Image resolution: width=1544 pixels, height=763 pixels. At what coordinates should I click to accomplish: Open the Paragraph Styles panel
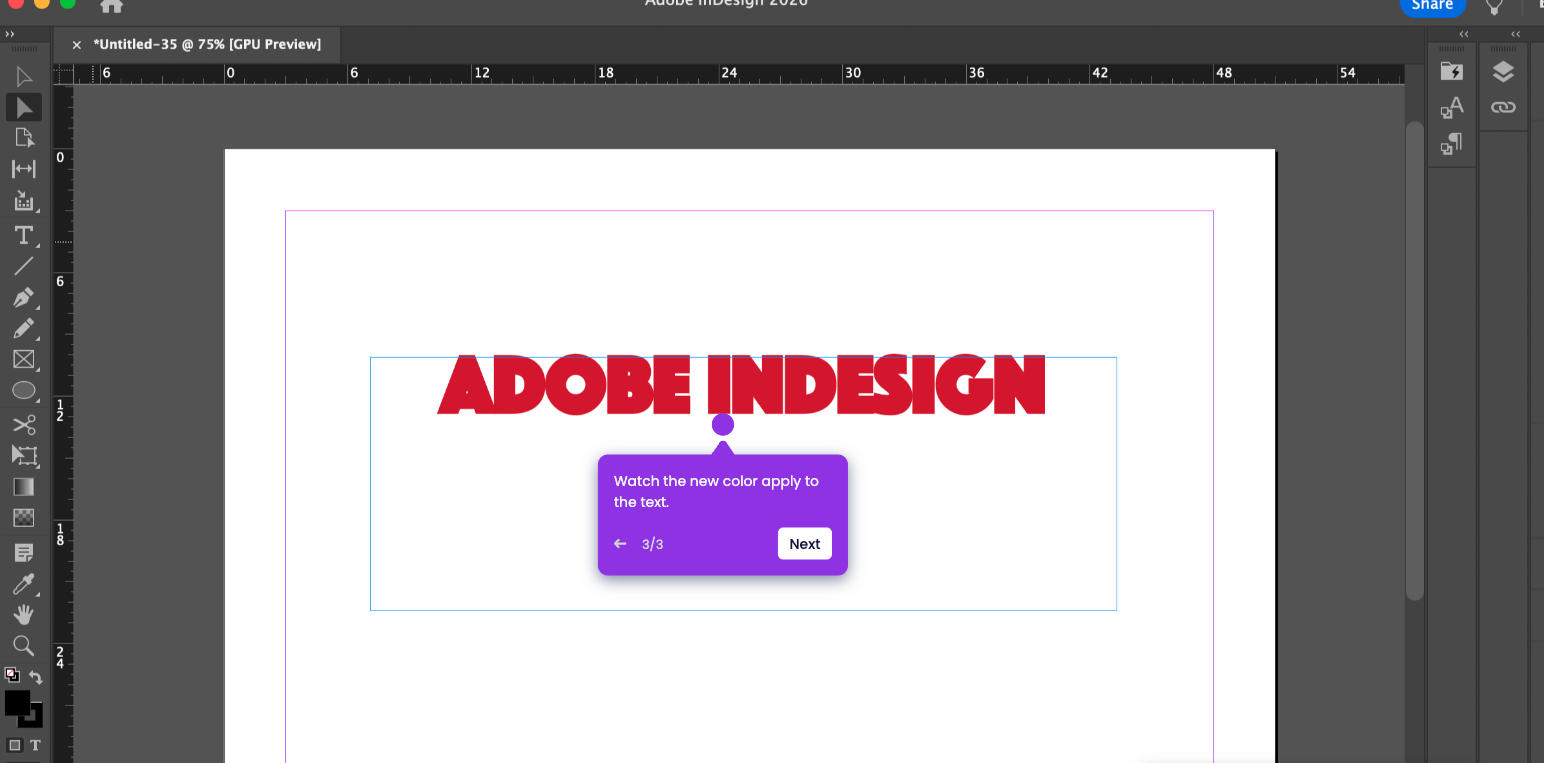(x=1452, y=145)
